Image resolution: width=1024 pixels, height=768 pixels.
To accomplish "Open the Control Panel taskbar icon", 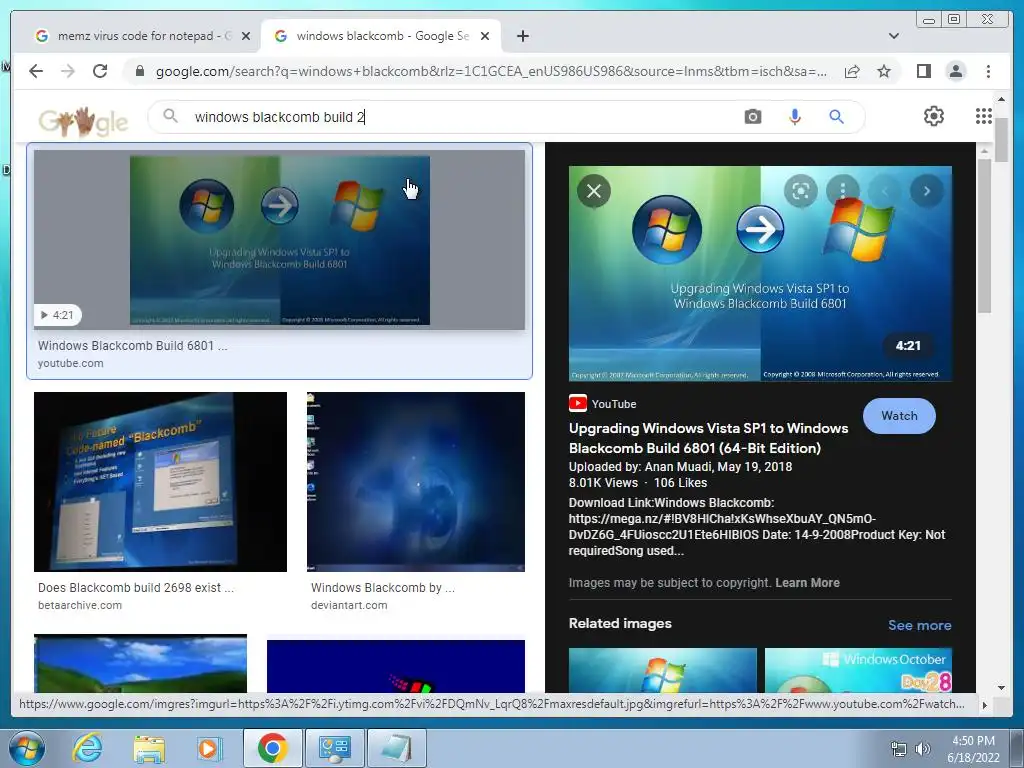I will 334,748.
